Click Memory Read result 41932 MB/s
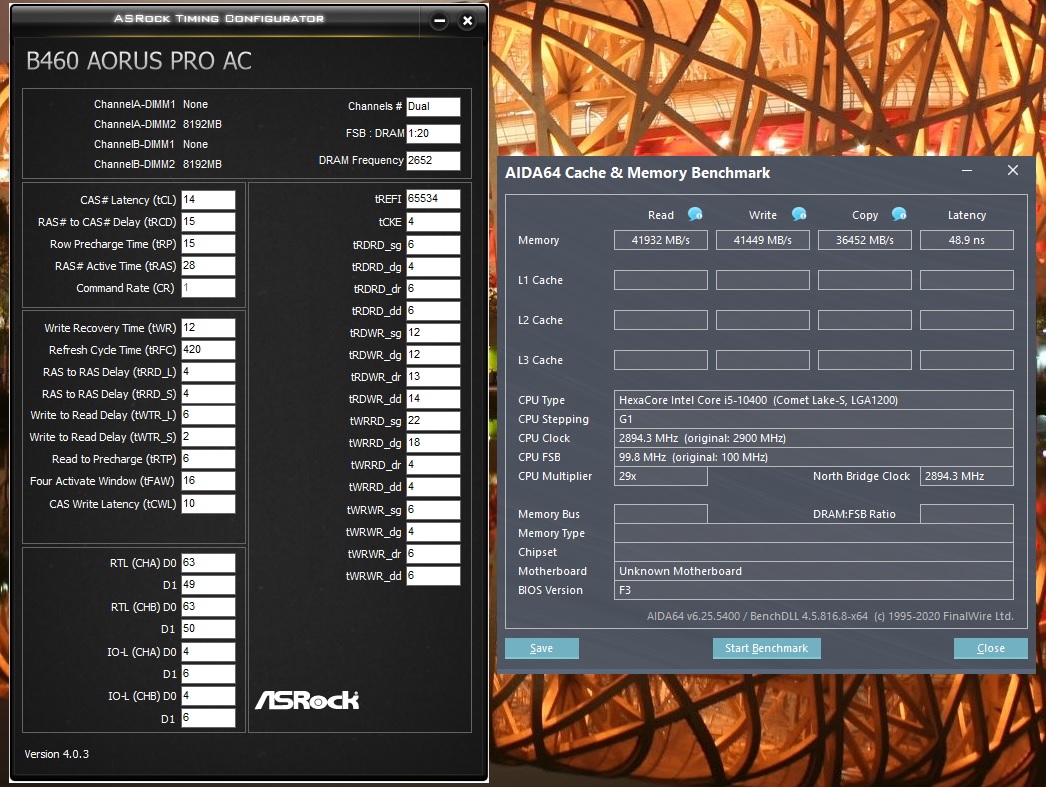The width and height of the screenshot is (1046, 787). point(660,240)
